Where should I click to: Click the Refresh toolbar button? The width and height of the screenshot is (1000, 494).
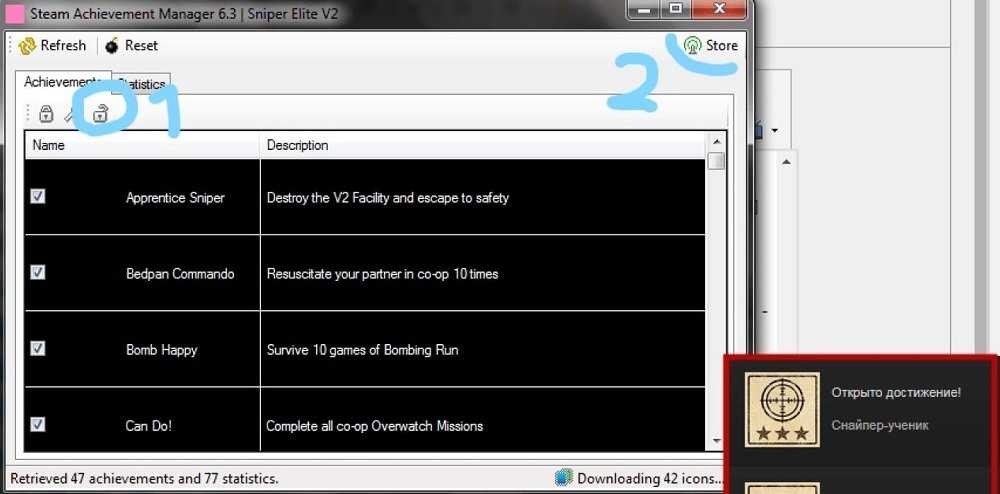click(x=52, y=45)
